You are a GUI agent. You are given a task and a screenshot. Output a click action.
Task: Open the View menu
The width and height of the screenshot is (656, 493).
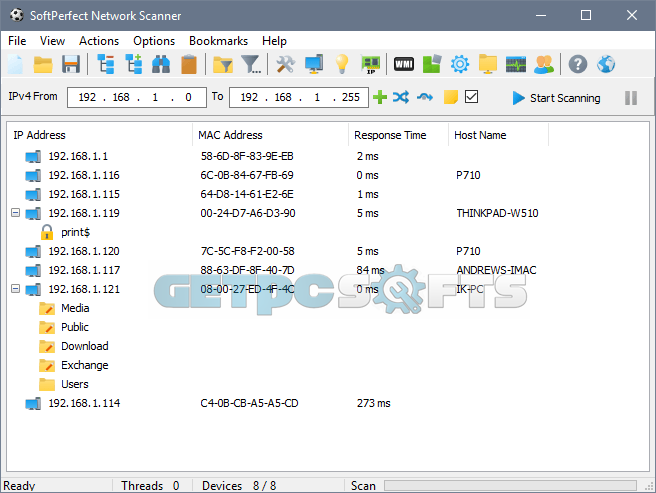[52, 41]
